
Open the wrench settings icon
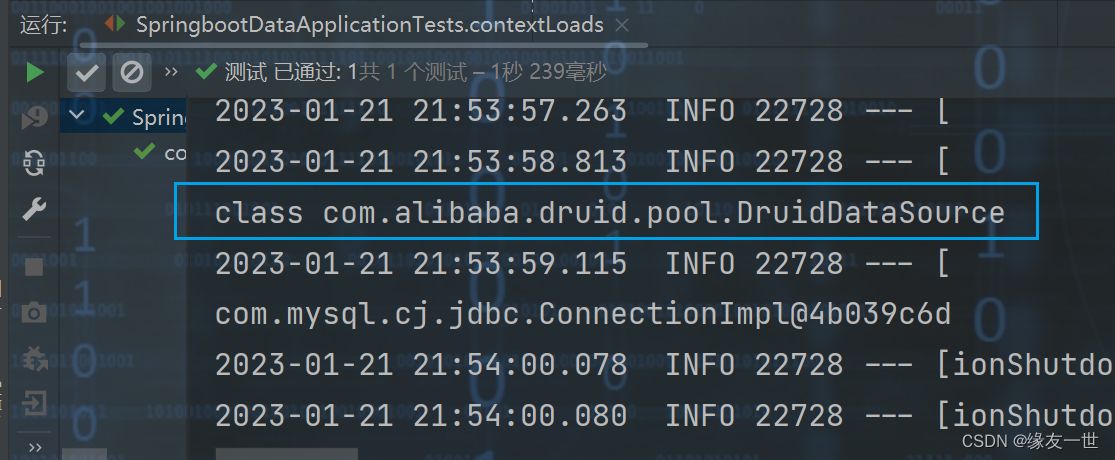click(x=35, y=208)
